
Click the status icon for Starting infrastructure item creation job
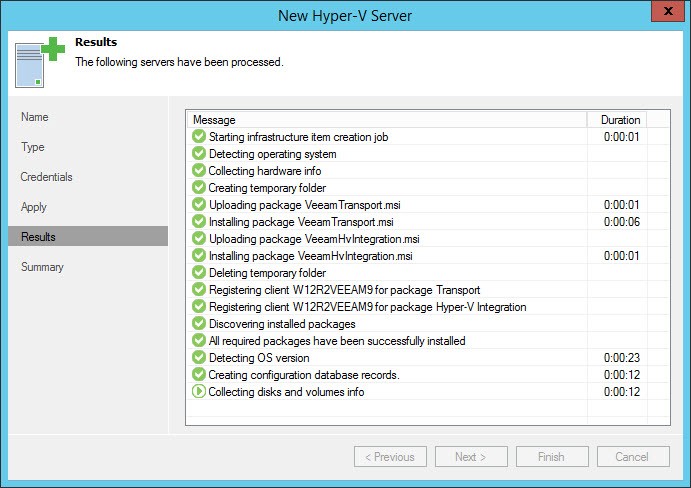(199, 136)
